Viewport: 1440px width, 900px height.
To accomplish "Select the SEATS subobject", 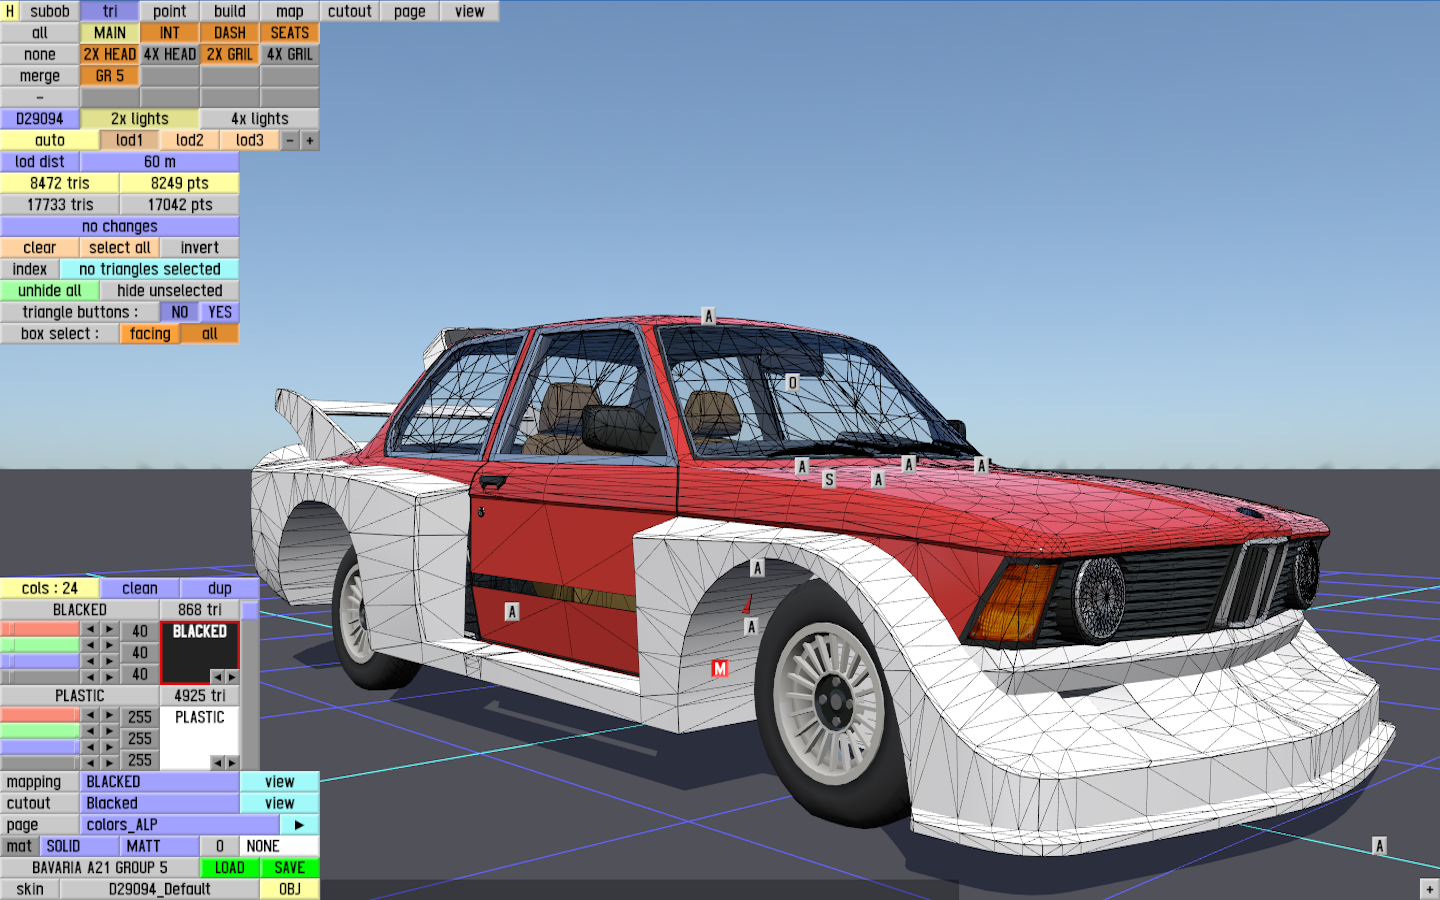I will [x=290, y=33].
